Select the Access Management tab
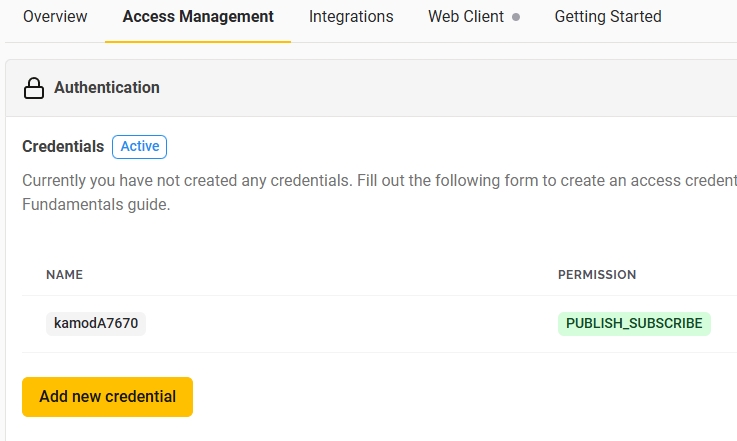The image size is (737, 441). click(x=198, y=17)
